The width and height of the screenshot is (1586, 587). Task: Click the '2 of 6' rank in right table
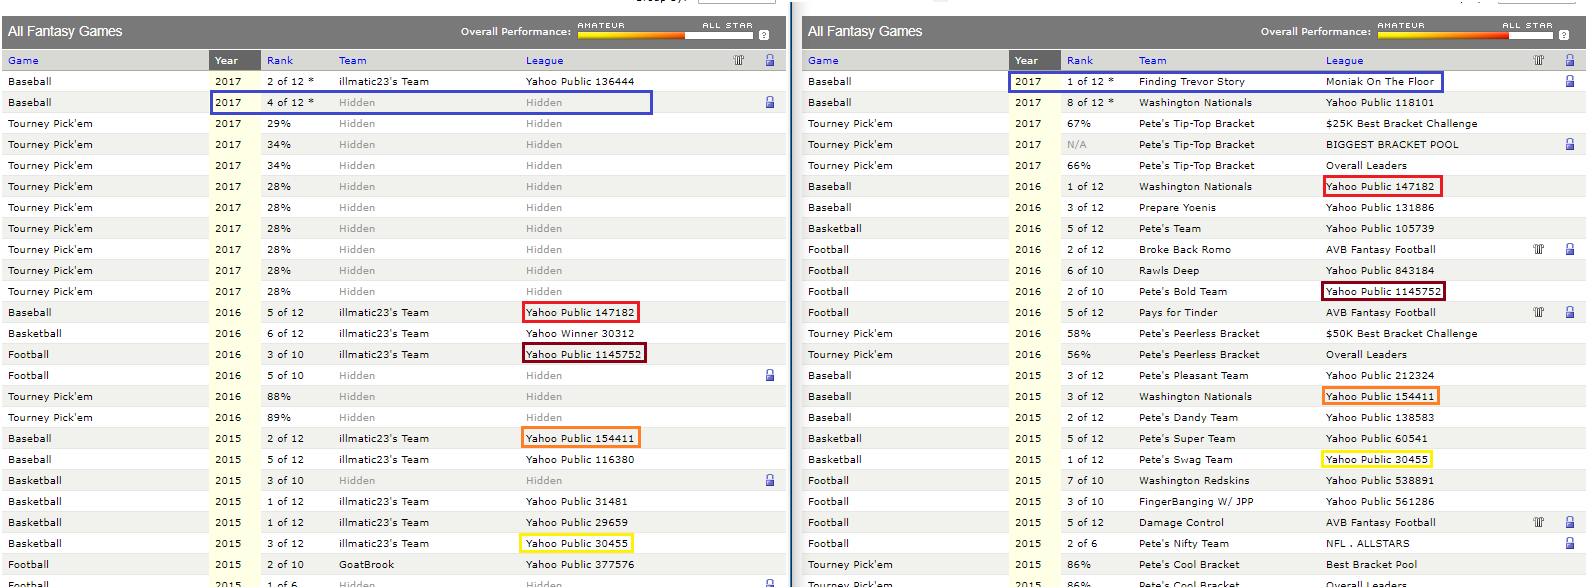[1082, 544]
